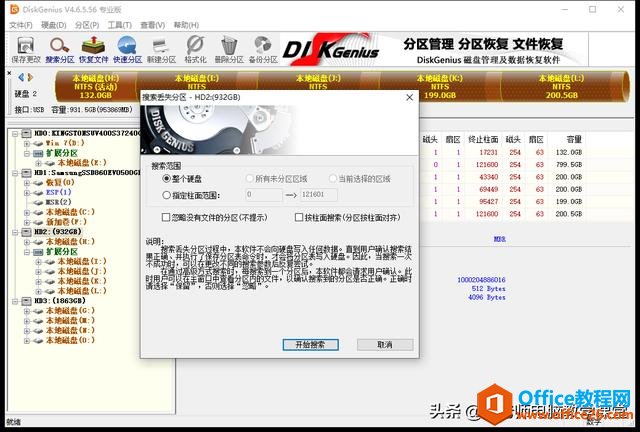
Task: Open the 备份分区 (Backup Partition) tool
Action: tap(265, 48)
